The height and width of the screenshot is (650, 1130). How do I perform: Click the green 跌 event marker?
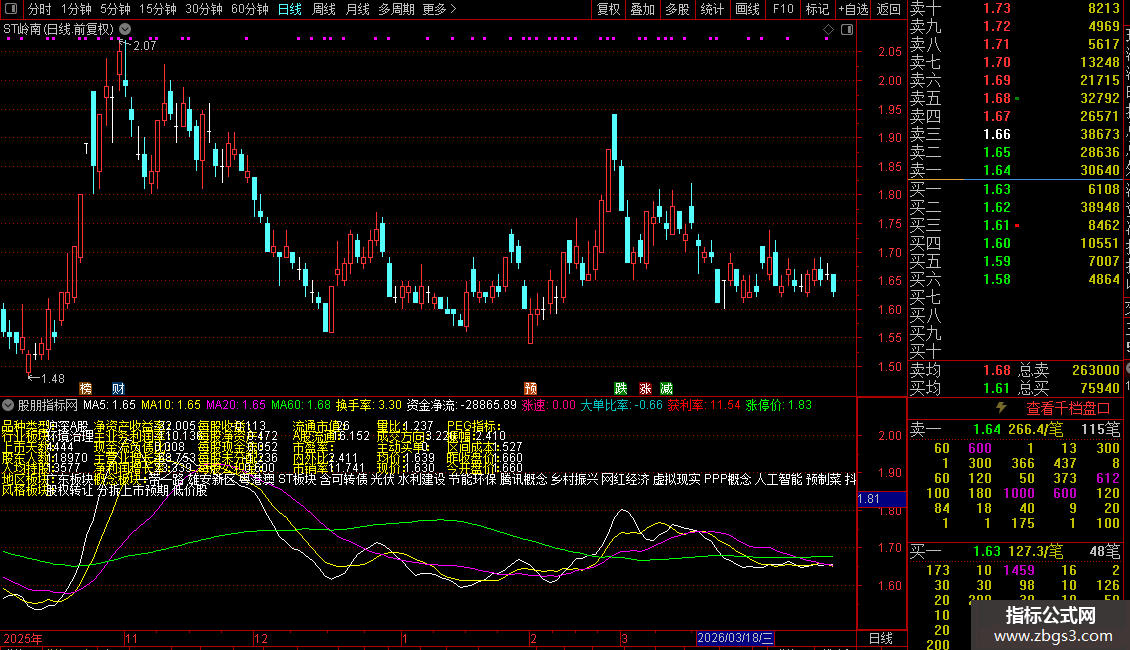click(x=621, y=388)
